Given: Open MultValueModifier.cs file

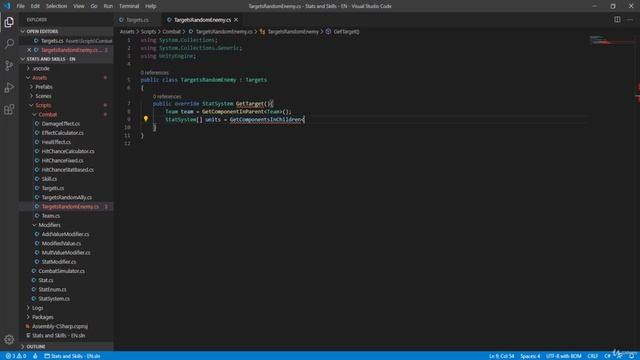Looking at the screenshot, I should 66,252.
